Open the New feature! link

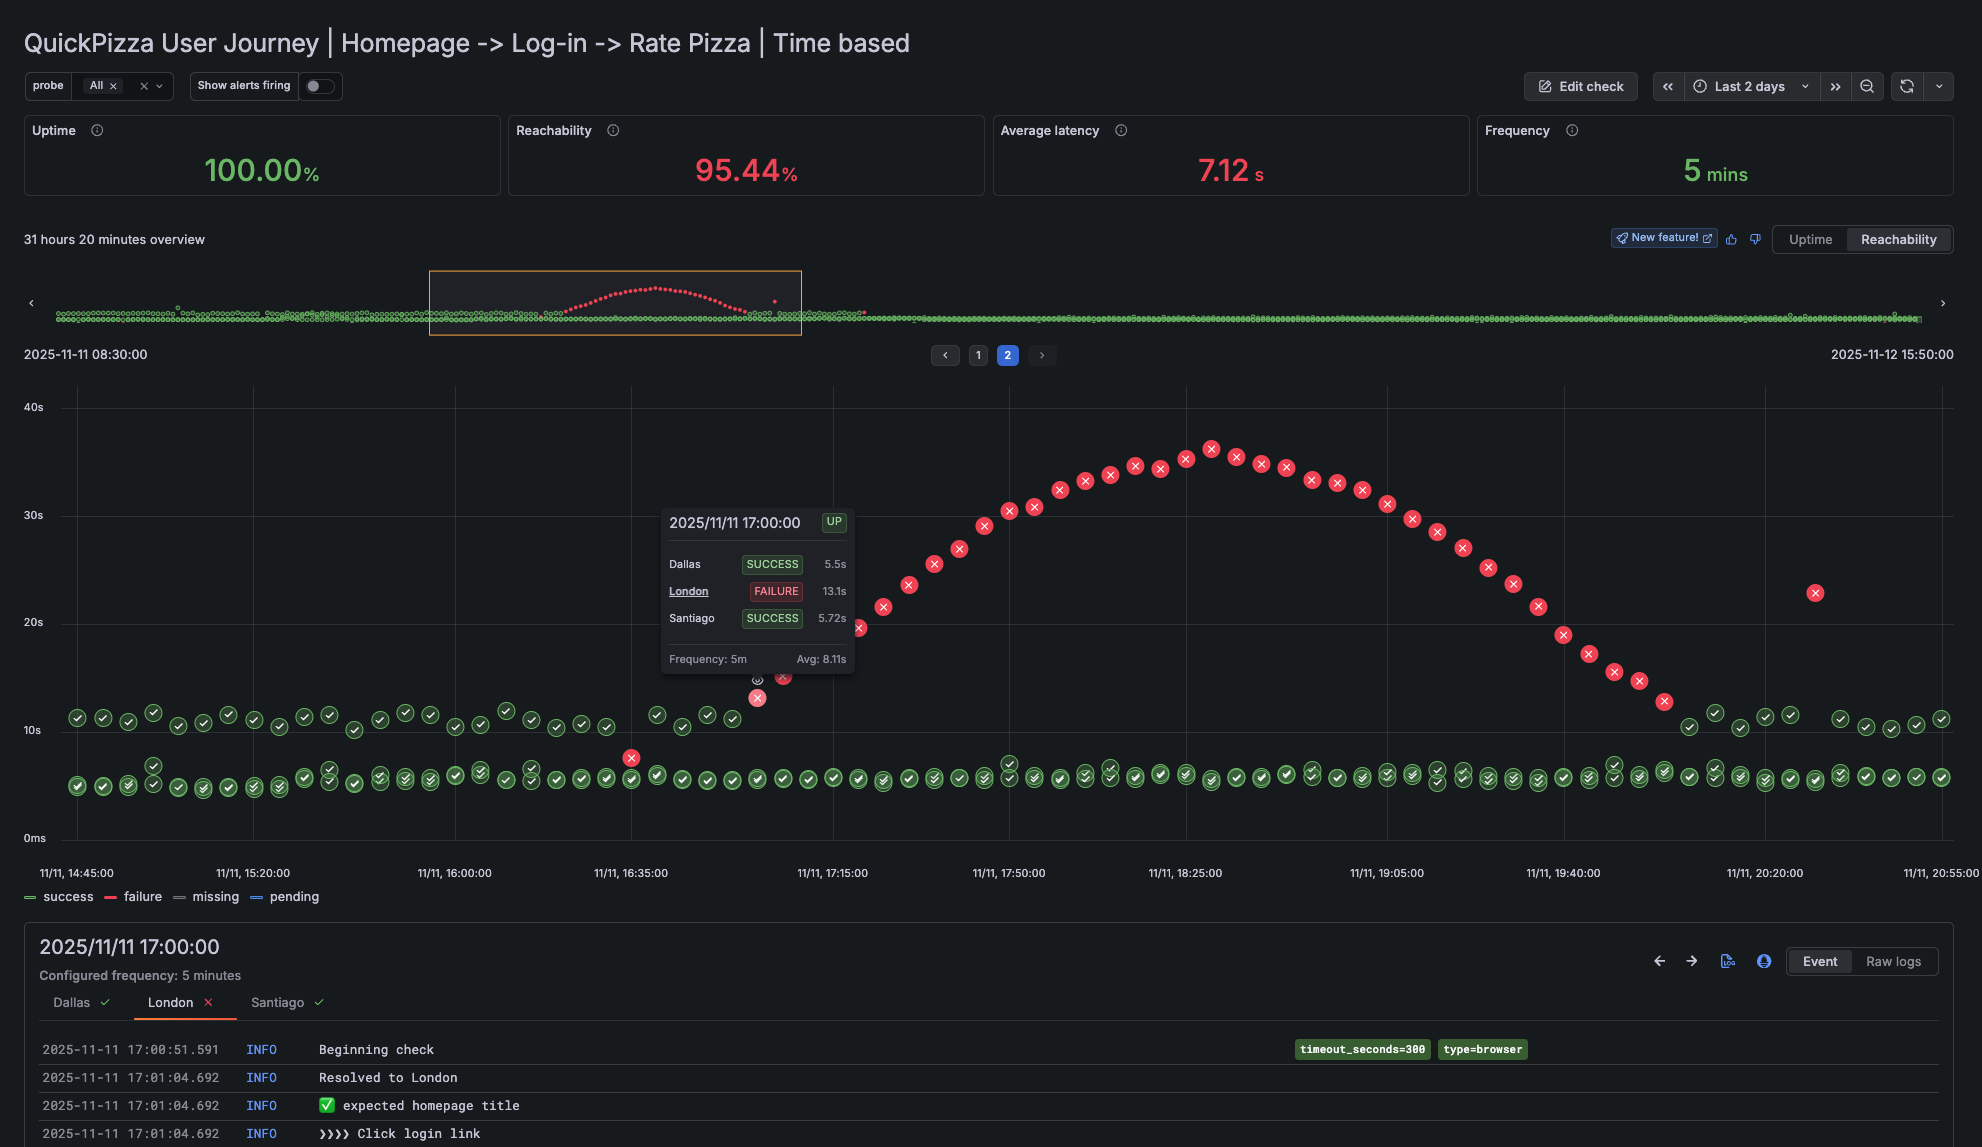(x=1663, y=238)
